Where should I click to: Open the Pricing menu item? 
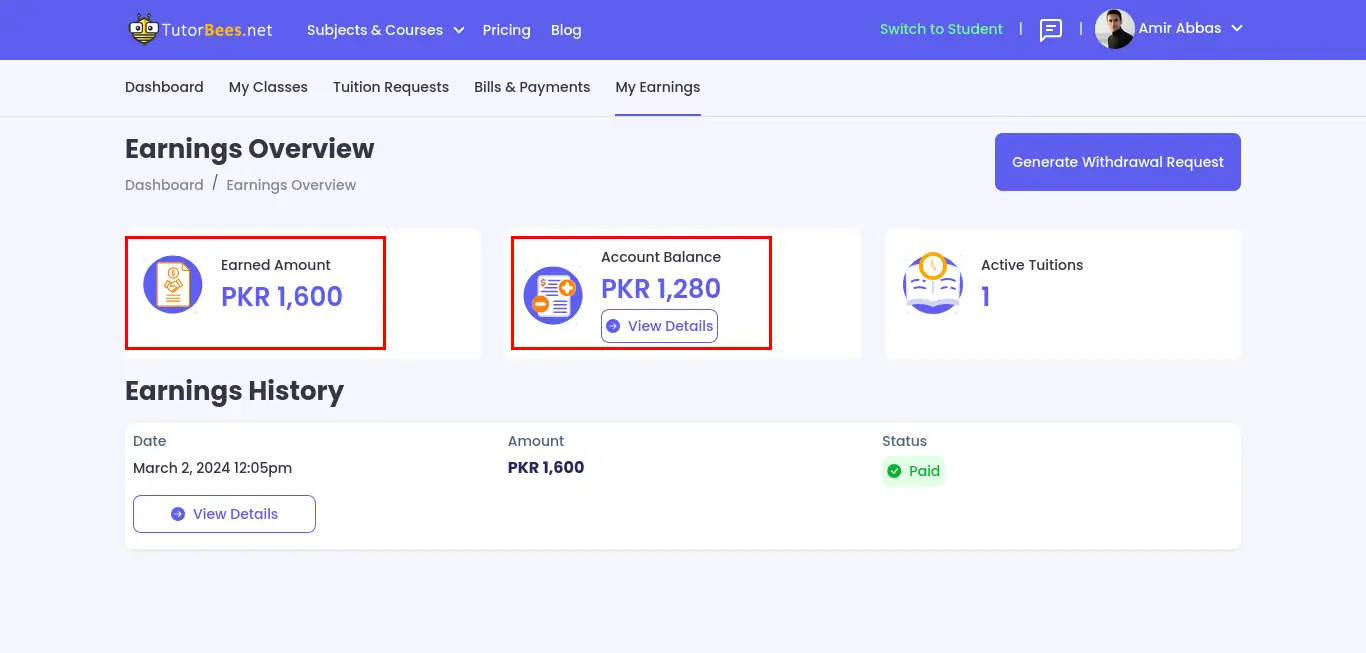click(x=506, y=30)
